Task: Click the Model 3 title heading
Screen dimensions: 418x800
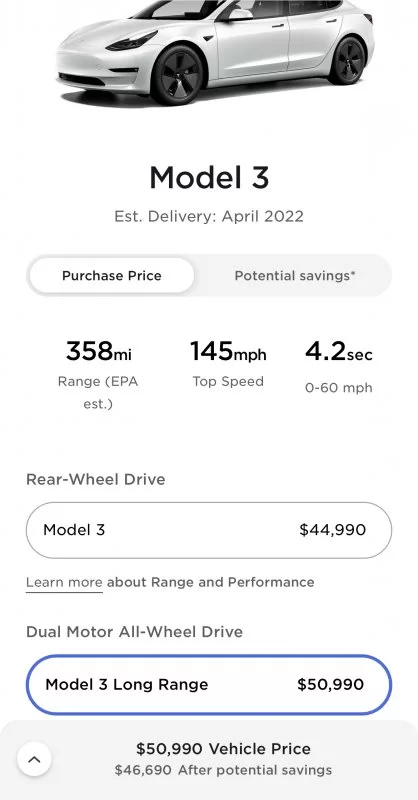Action: (x=209, y=179)
